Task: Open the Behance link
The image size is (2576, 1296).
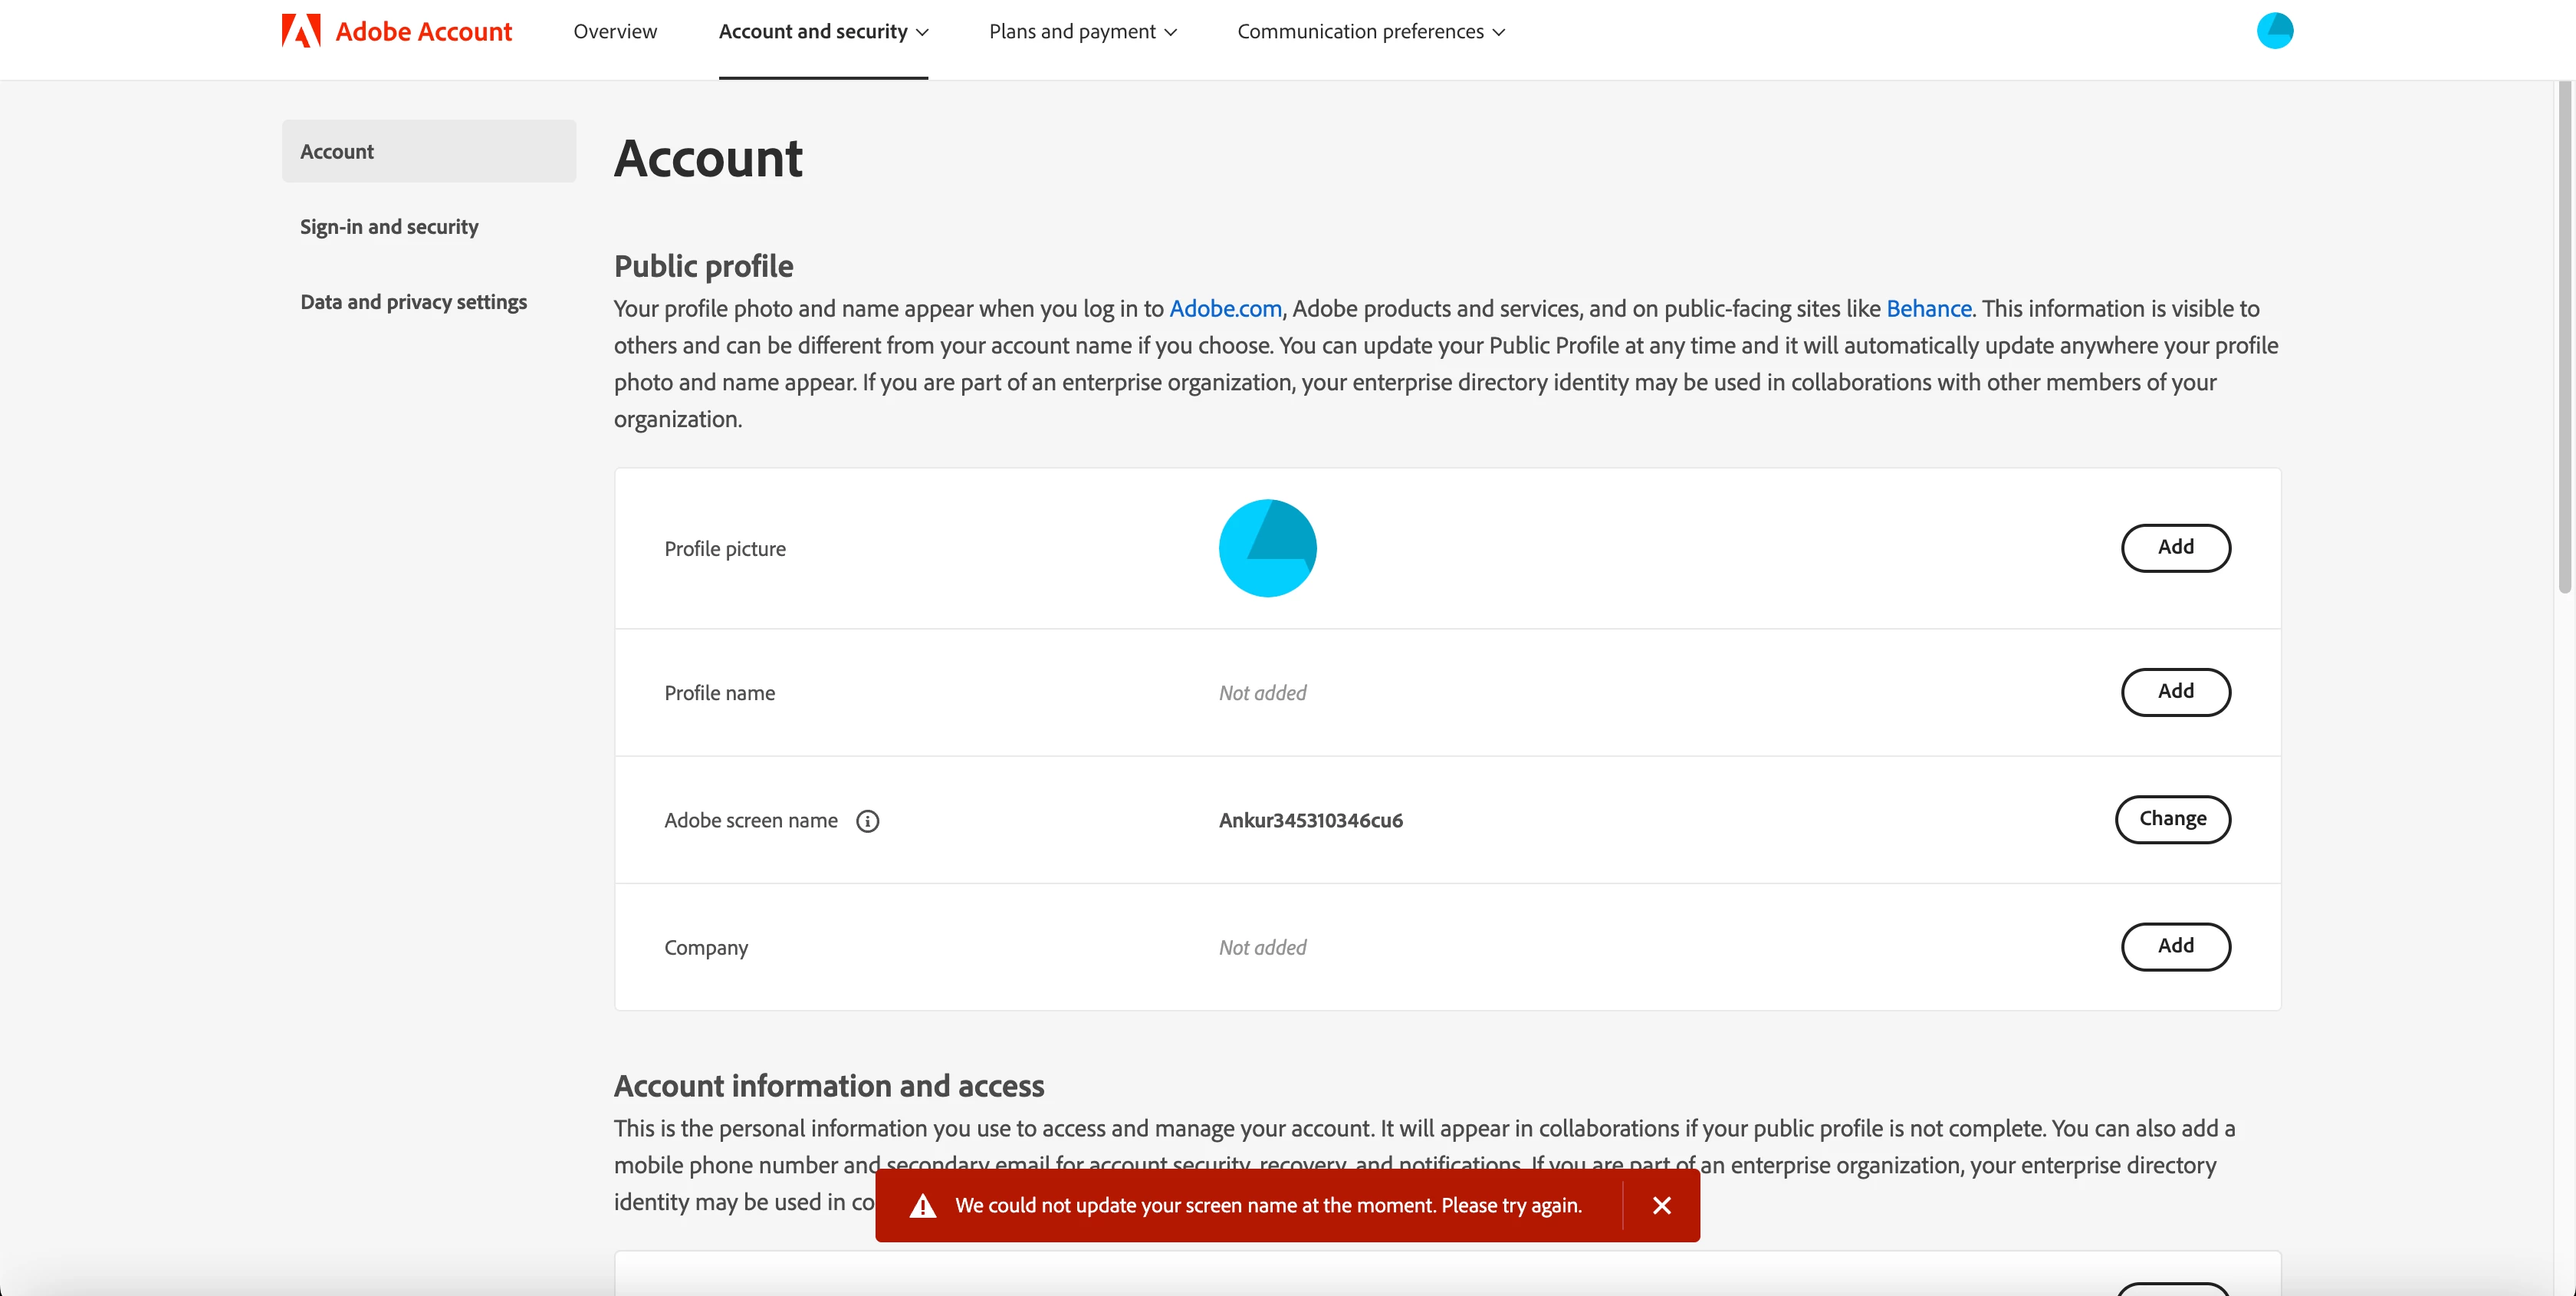Action: (1928, 309)
